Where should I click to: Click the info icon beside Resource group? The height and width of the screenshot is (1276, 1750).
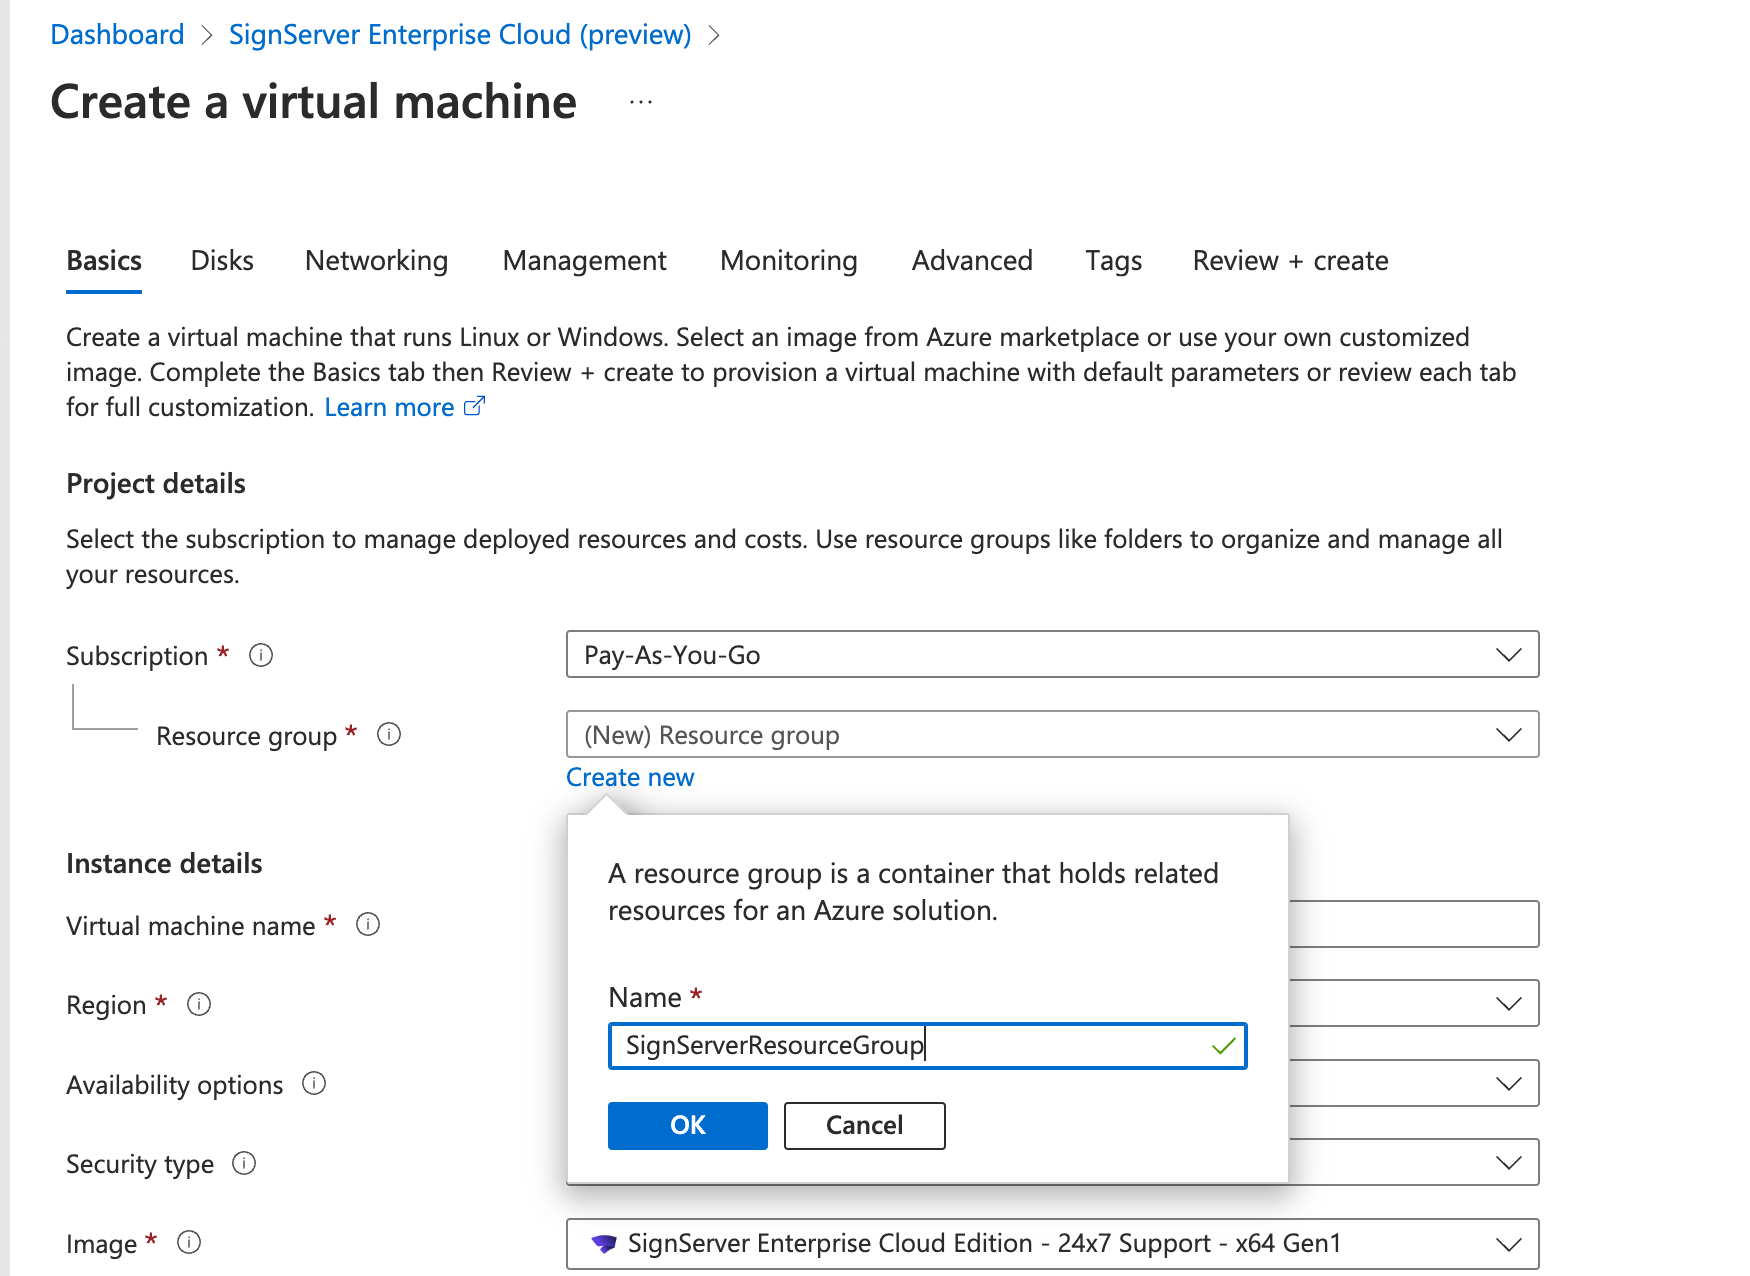[x=389, y=735]
